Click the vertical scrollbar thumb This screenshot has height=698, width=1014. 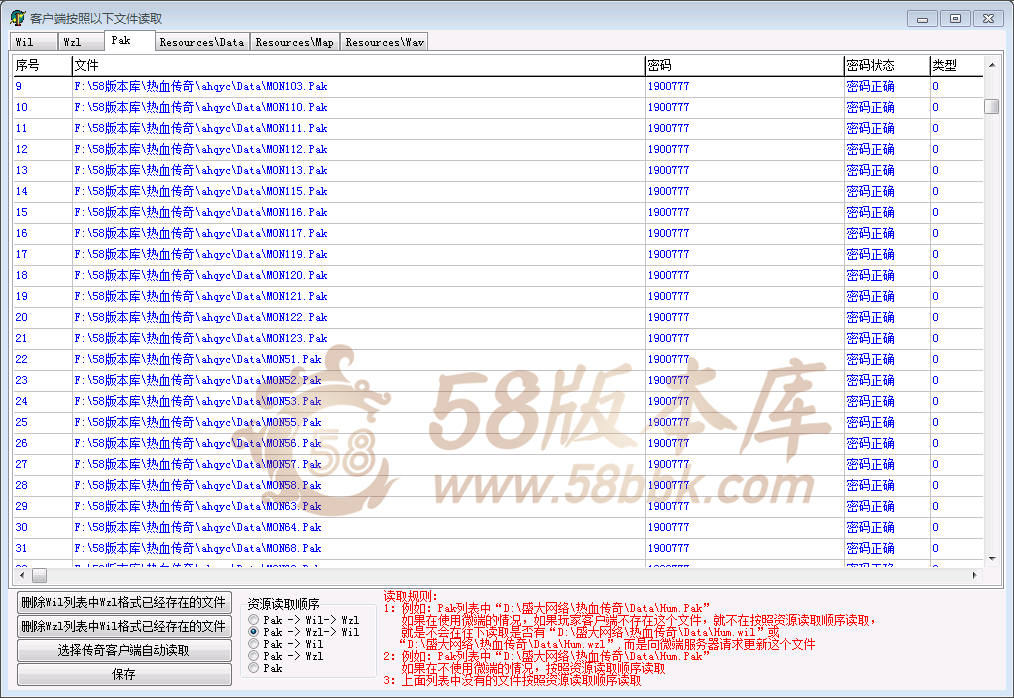click(991, 106)
